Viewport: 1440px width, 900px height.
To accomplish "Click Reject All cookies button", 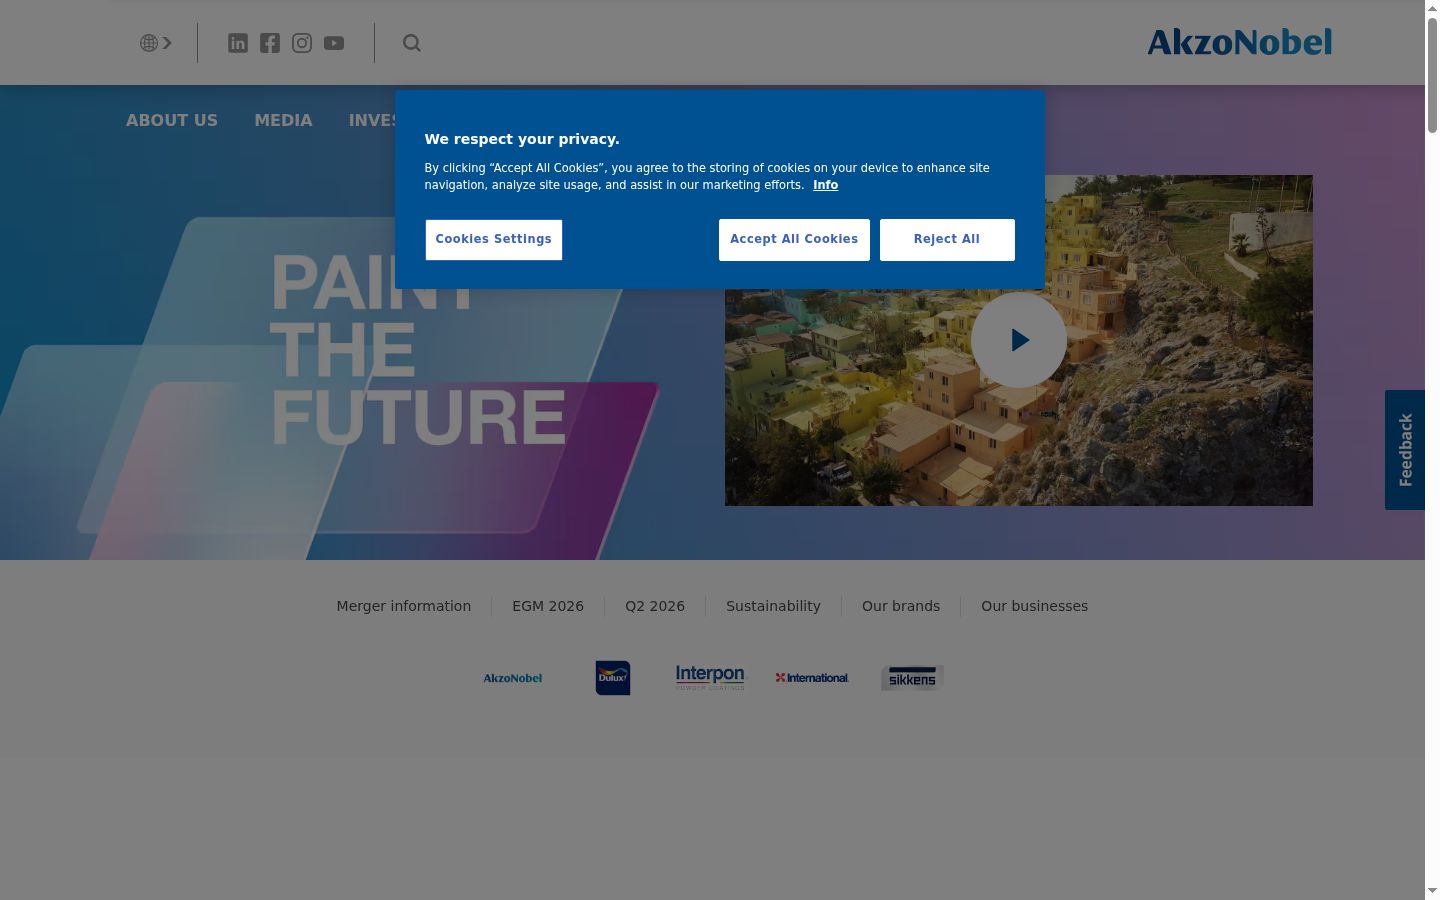I will 947,240.
